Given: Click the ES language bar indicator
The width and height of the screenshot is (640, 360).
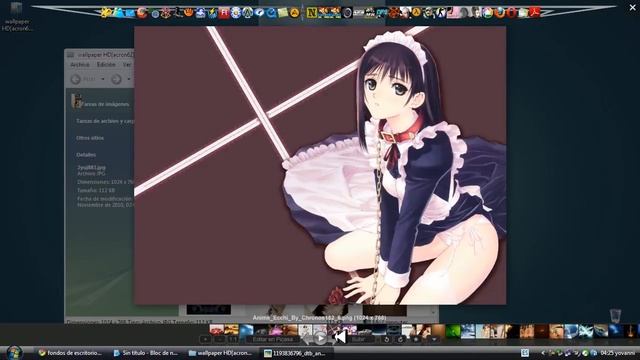Looking at the screenshot, I should pyautogui.click(x=525, y=352).
